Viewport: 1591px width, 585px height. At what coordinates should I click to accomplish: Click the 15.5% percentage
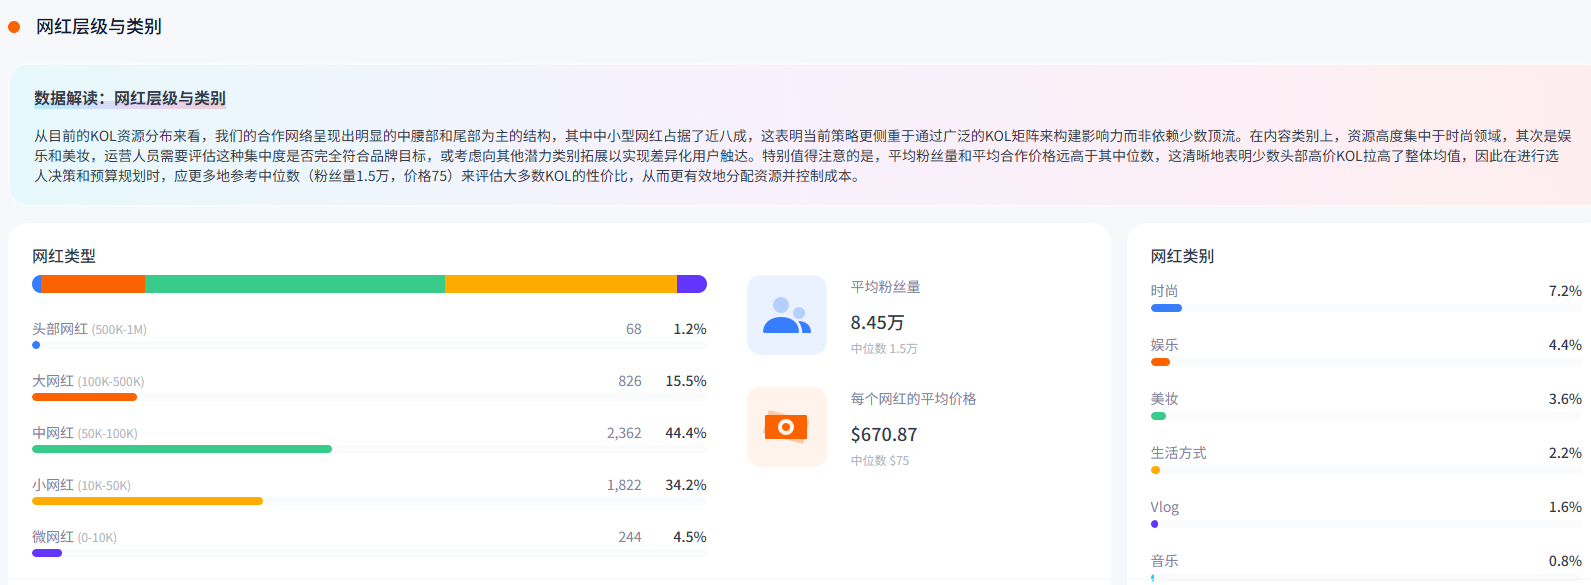coord(686,381)
